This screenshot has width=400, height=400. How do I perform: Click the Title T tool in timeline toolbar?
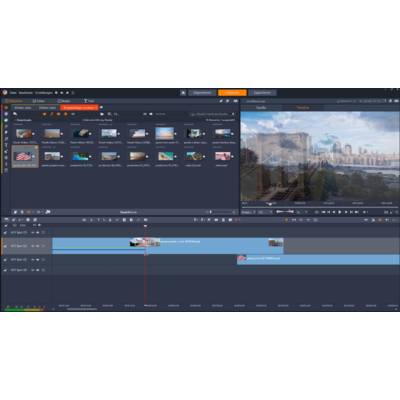click(x=98, y=220)
